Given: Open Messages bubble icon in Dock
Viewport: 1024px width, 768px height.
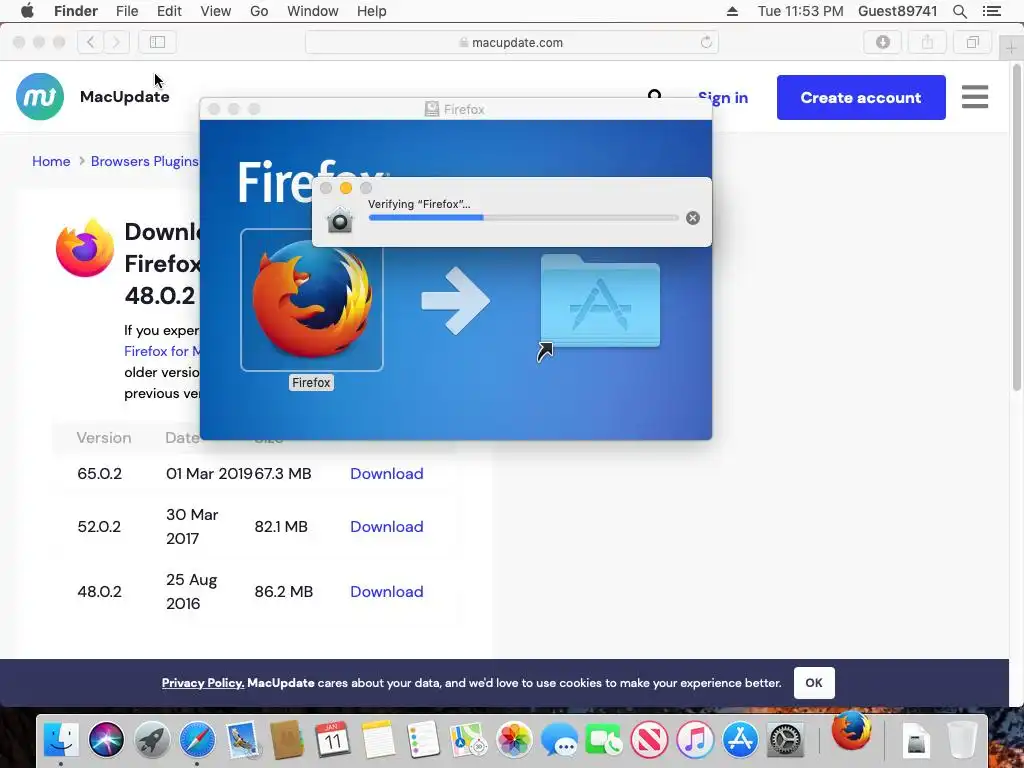Looking at the screenshot, I should [559, 740].
